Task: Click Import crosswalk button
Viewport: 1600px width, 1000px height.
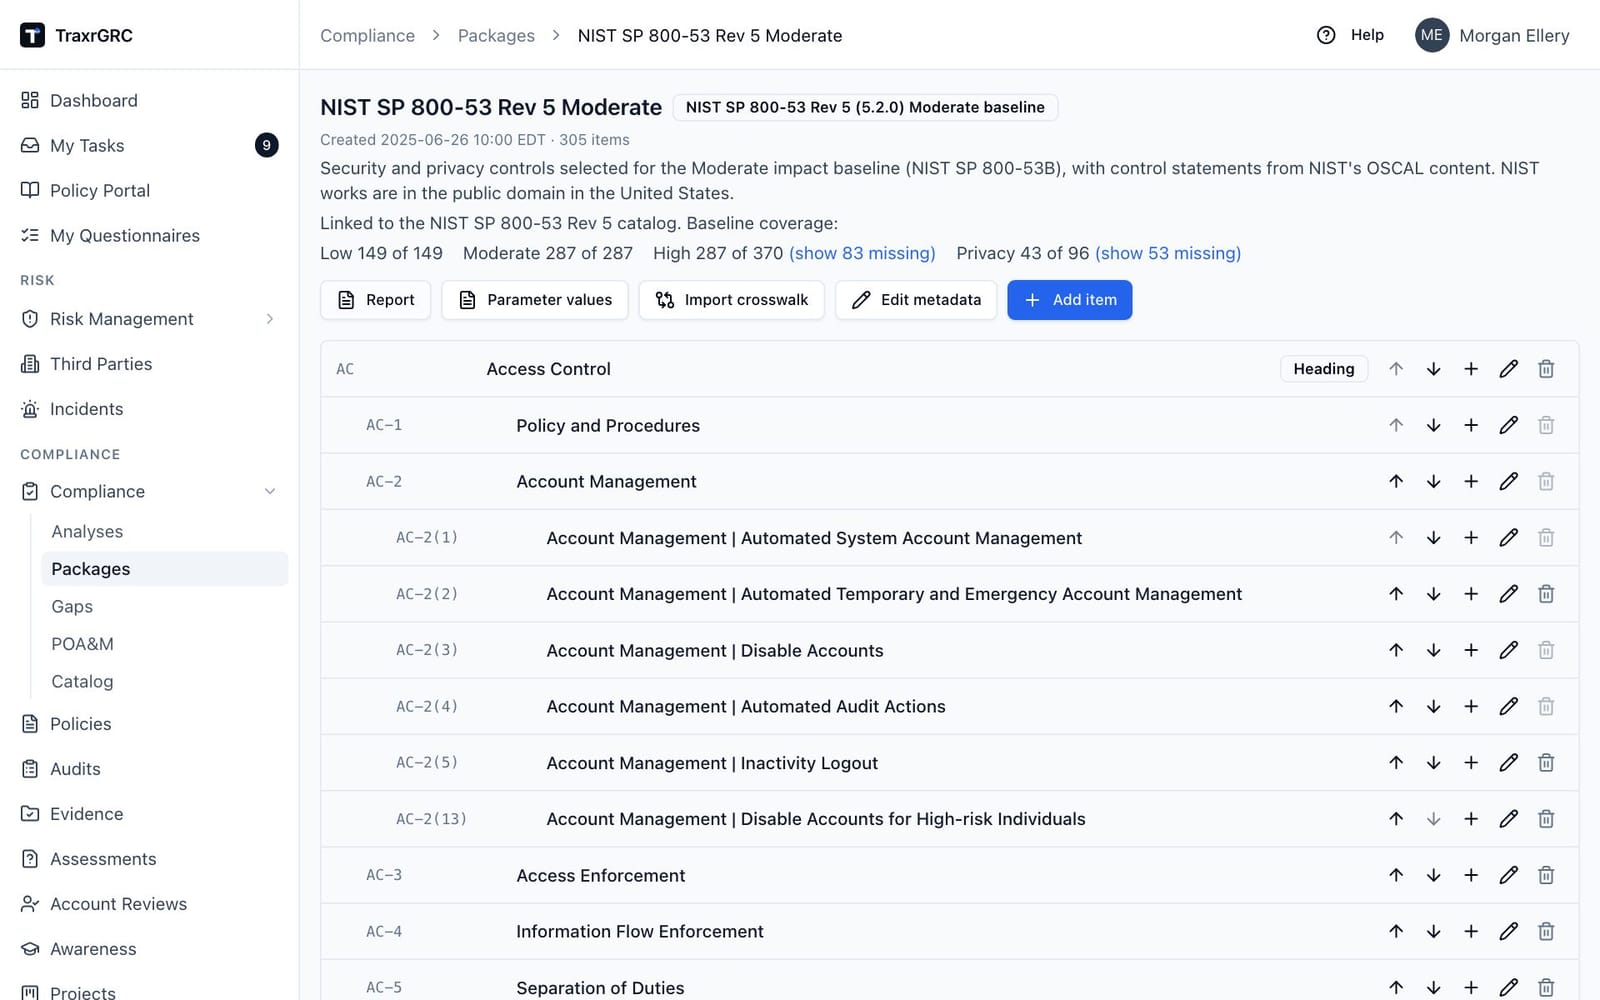Action: coord(731,300)
